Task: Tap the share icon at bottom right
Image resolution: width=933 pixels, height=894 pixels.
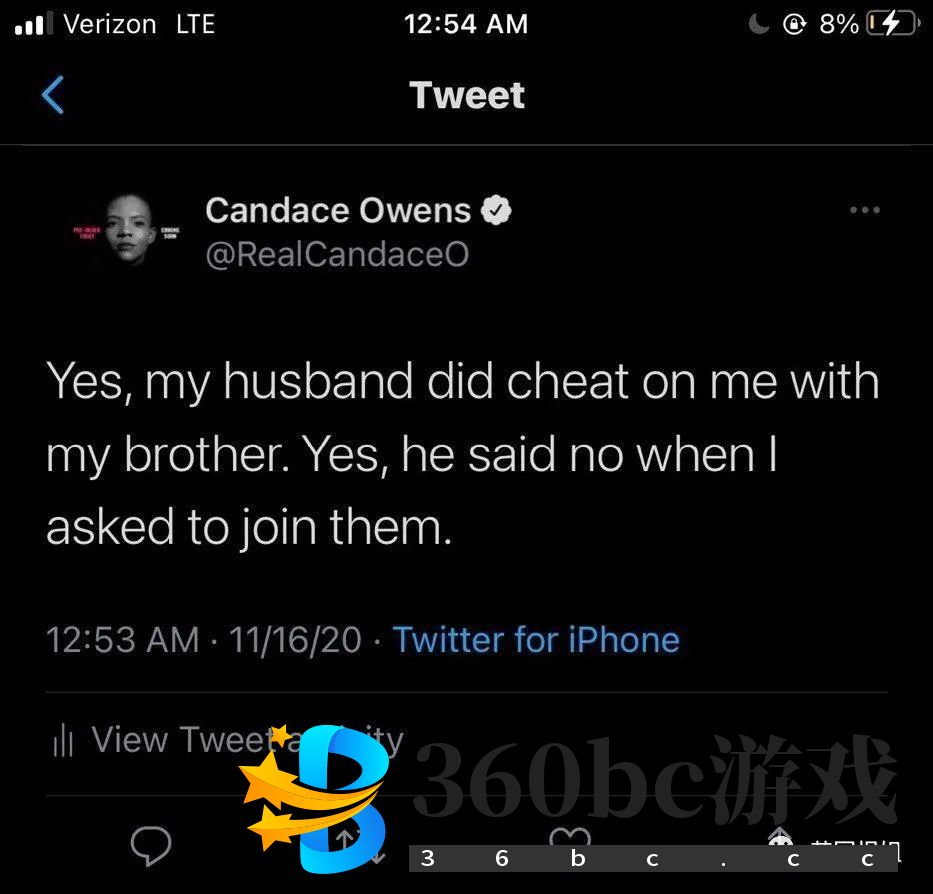Action: (779, 836)
